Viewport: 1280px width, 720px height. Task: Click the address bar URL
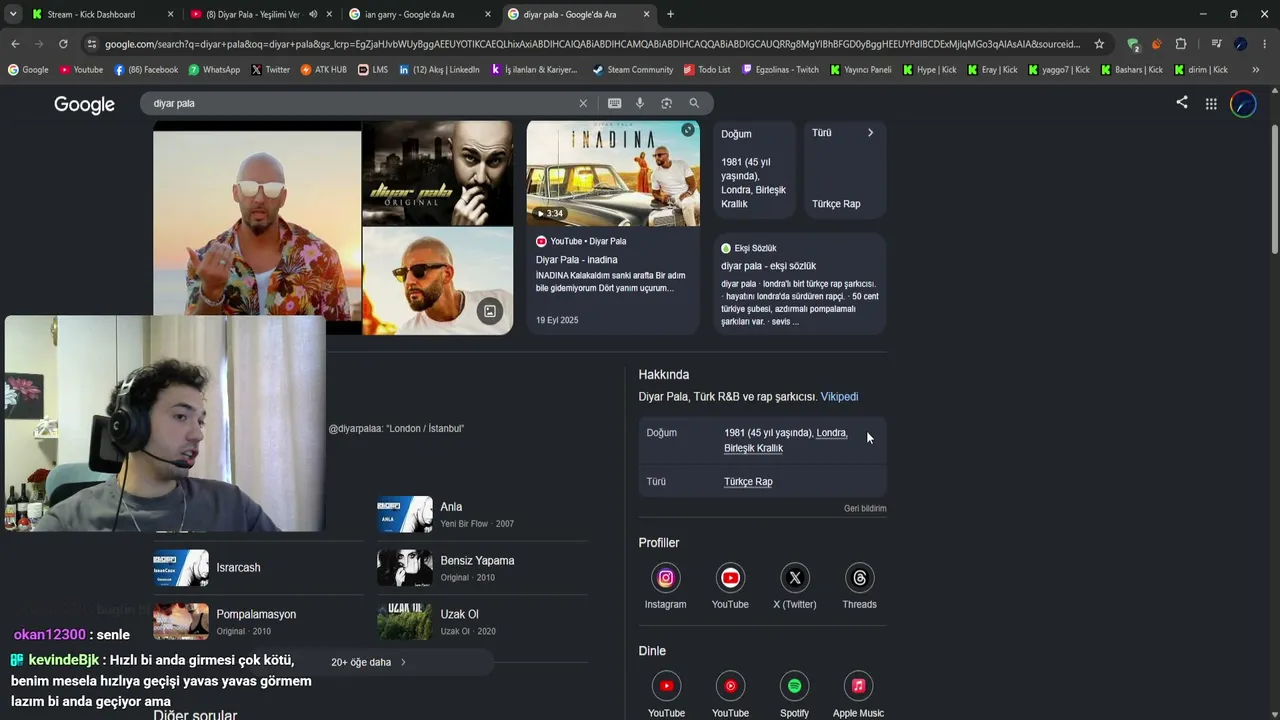pos(592,44)
